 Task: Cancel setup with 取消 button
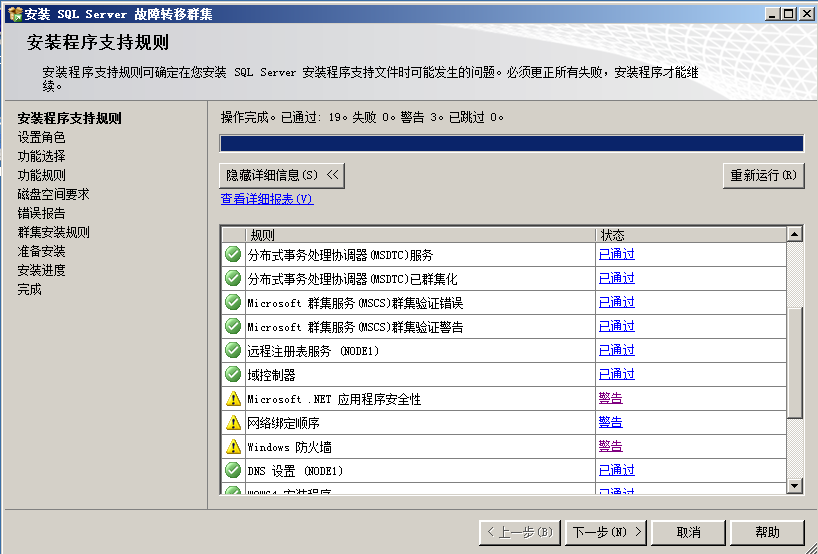pos(688,532)
